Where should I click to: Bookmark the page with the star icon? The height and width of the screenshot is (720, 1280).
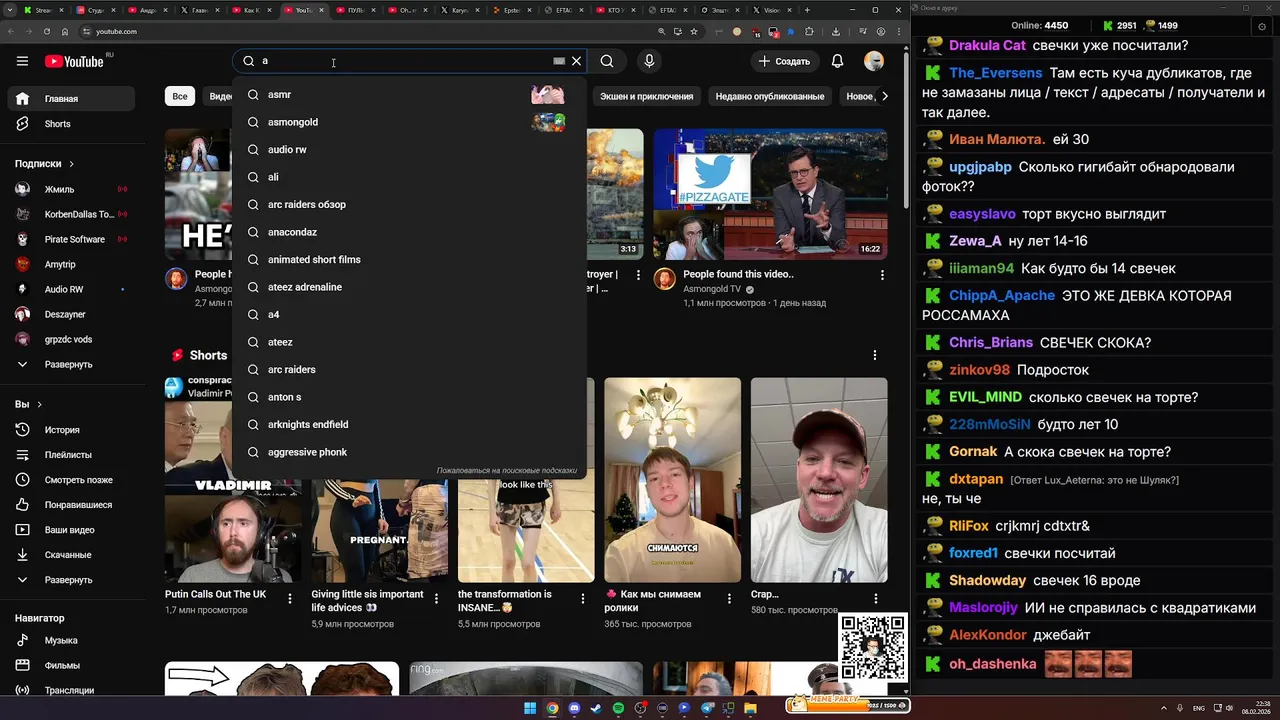tap(694, 31)
